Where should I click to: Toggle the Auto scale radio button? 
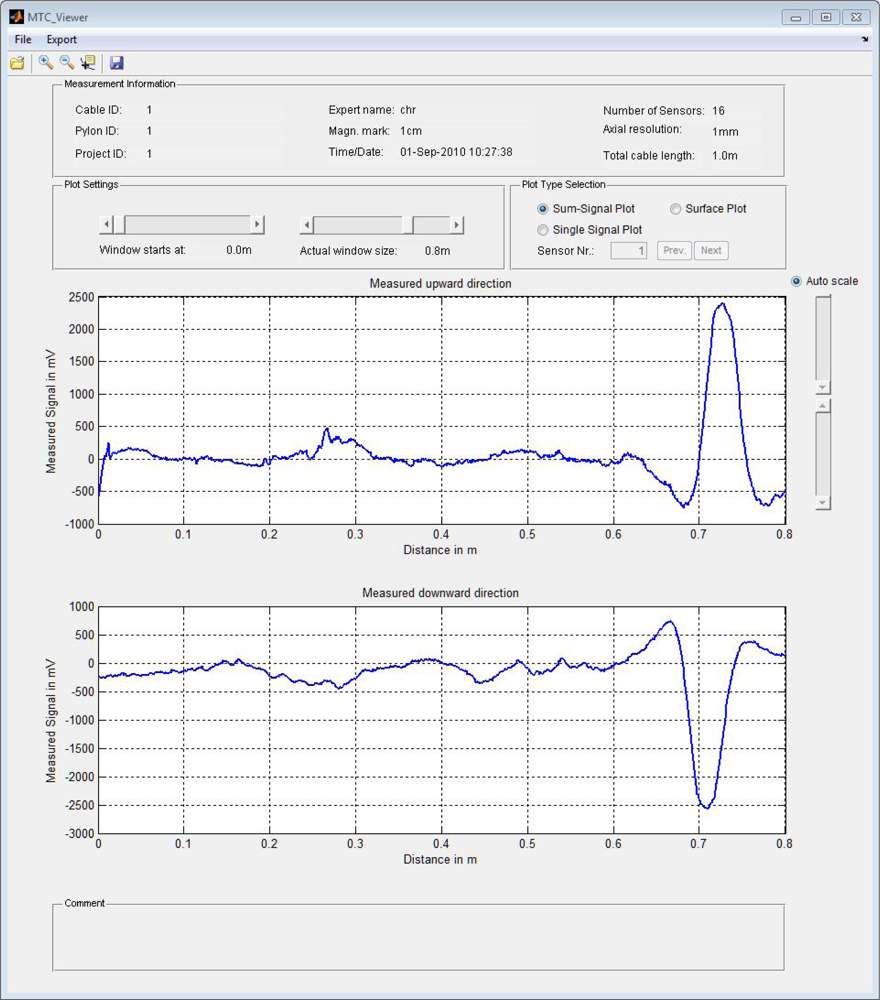click(x=797, y=281)
